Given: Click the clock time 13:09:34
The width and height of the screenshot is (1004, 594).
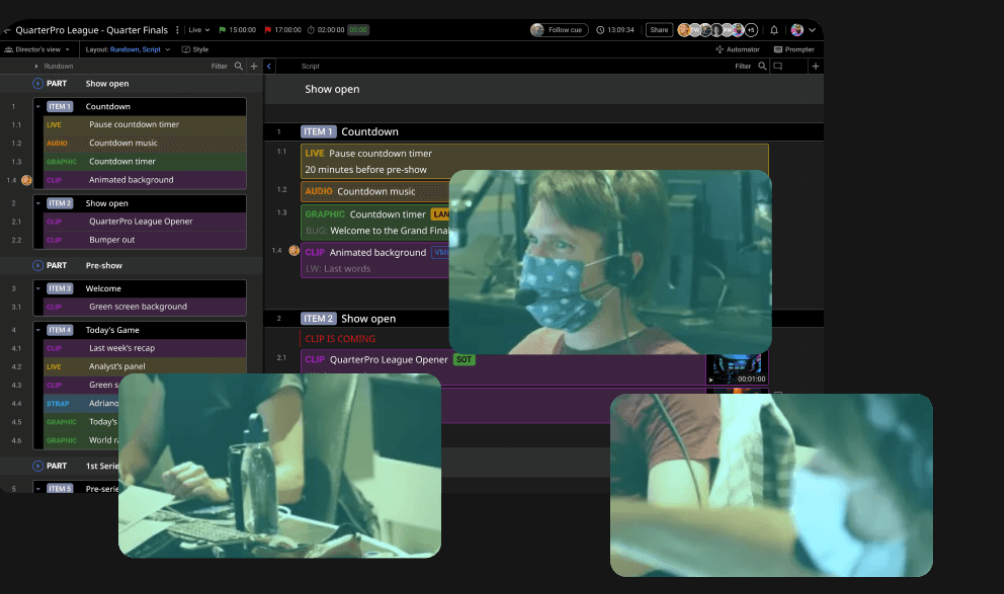Looking at the screenshot, I should point(615,30).
